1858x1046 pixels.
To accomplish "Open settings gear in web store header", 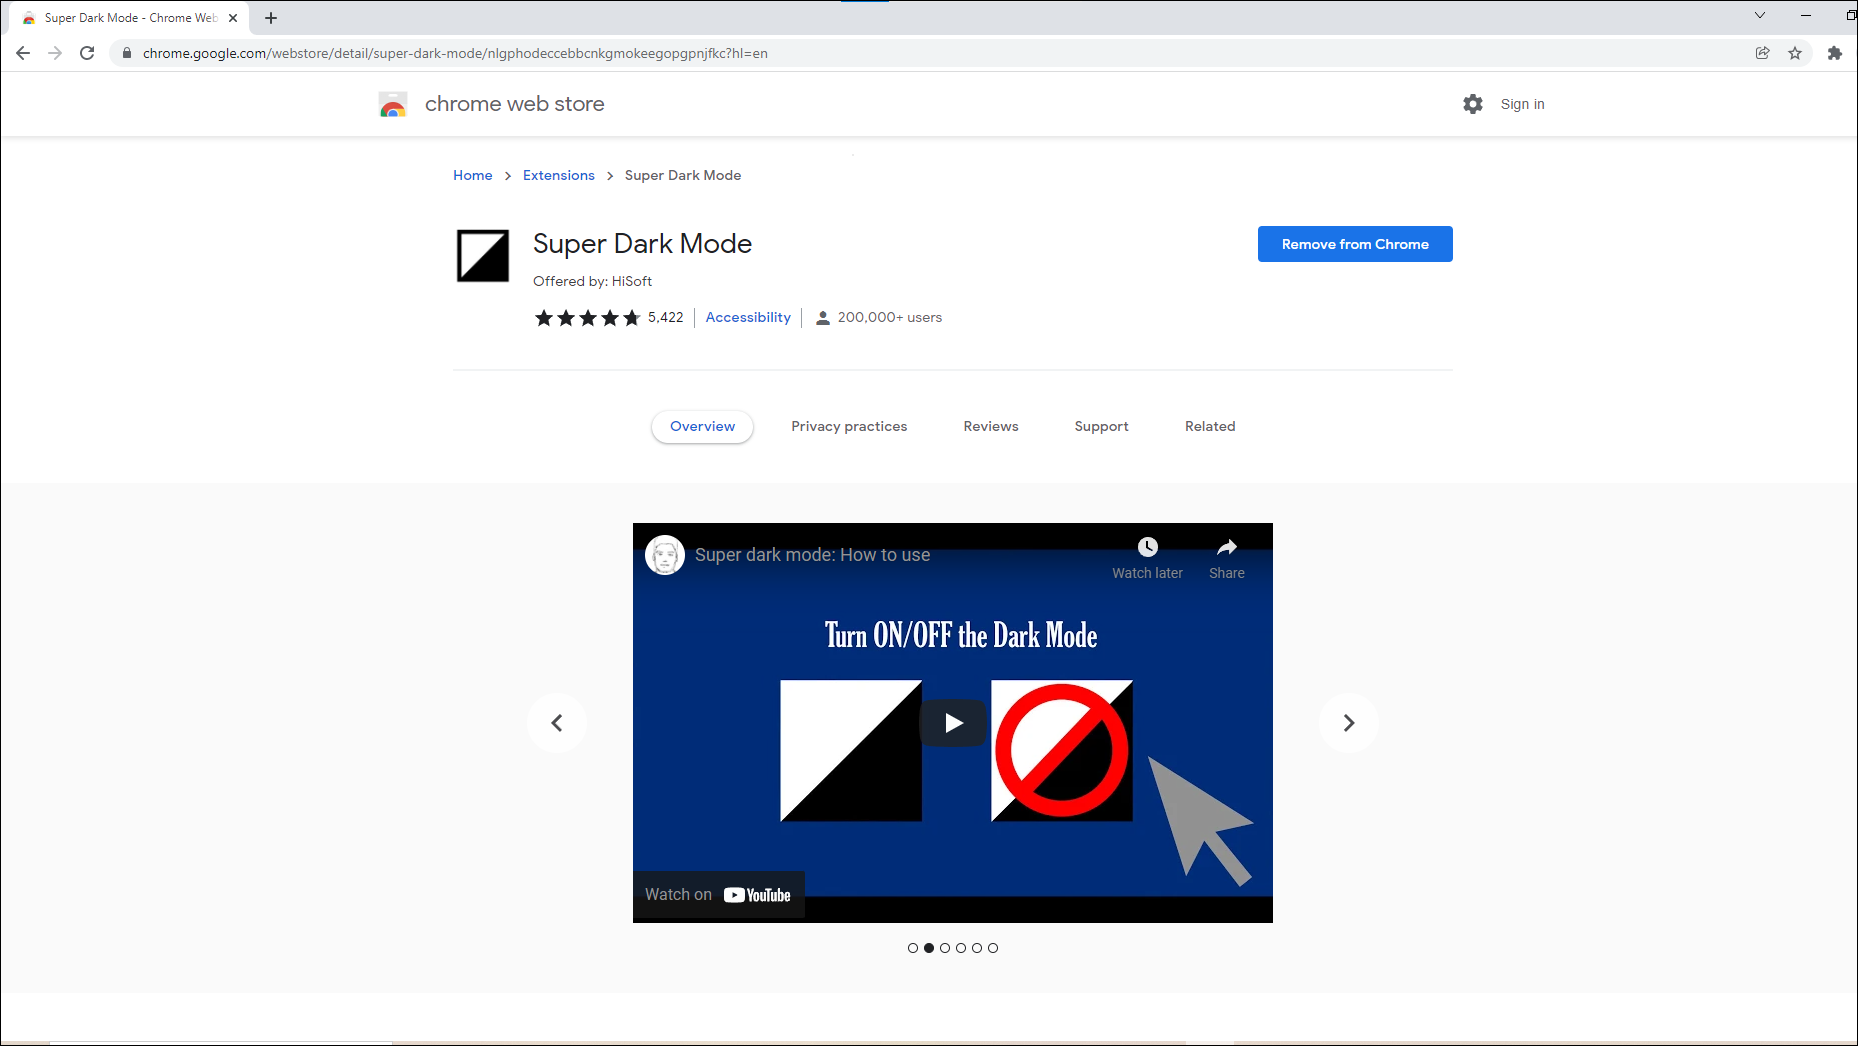I will pyautogui.click(x=1473, y=104).
